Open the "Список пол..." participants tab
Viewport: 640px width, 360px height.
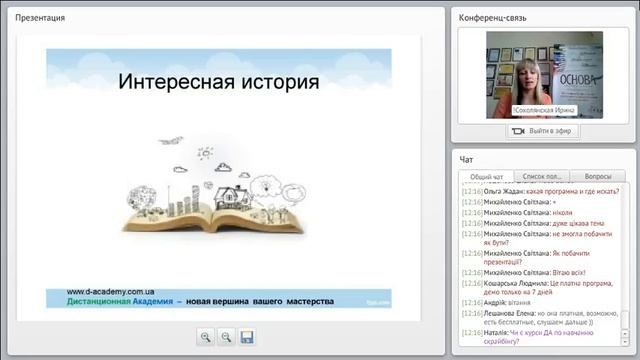tap(542, 176)
